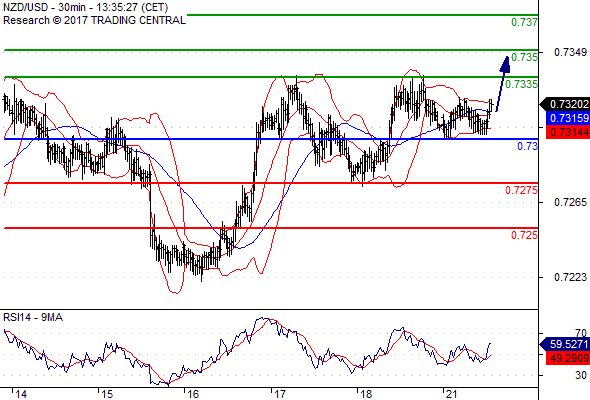
Task: Click the Research © 2017 TRADING CENTRAL text
Action: (94, 20)
